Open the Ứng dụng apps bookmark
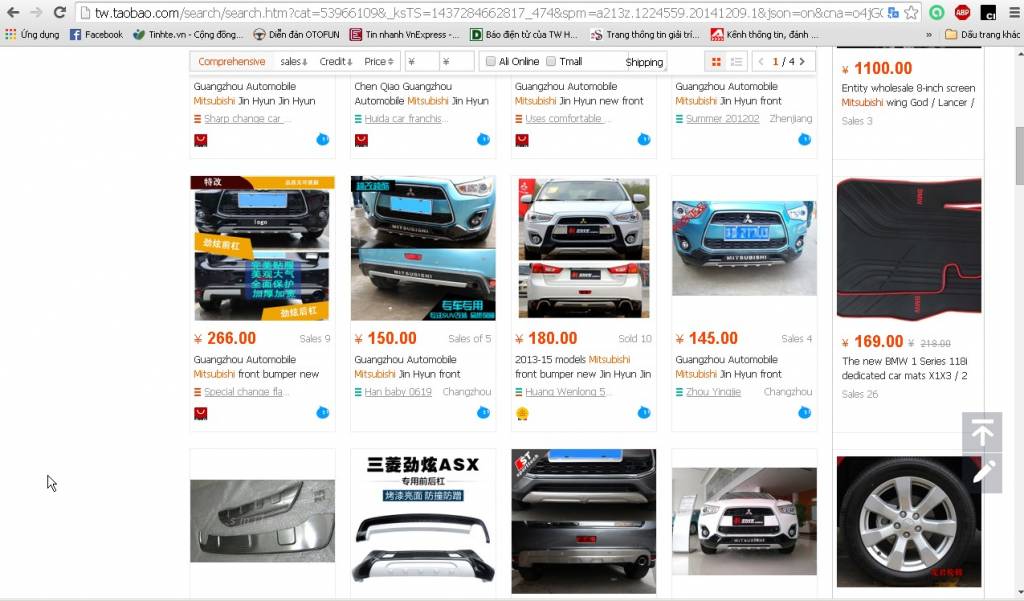Image resolution: width=1024 pixels, height=601 pixels. point(32,35)
